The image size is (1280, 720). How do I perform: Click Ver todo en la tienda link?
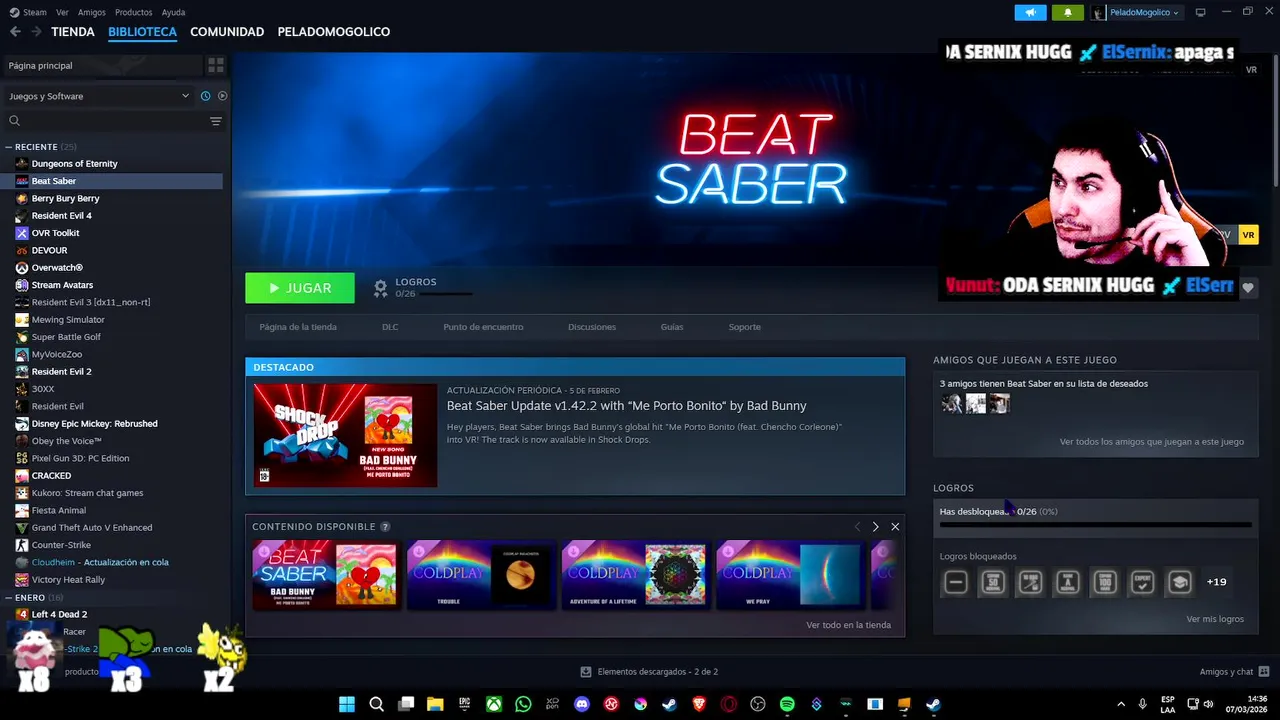[848, 625]
